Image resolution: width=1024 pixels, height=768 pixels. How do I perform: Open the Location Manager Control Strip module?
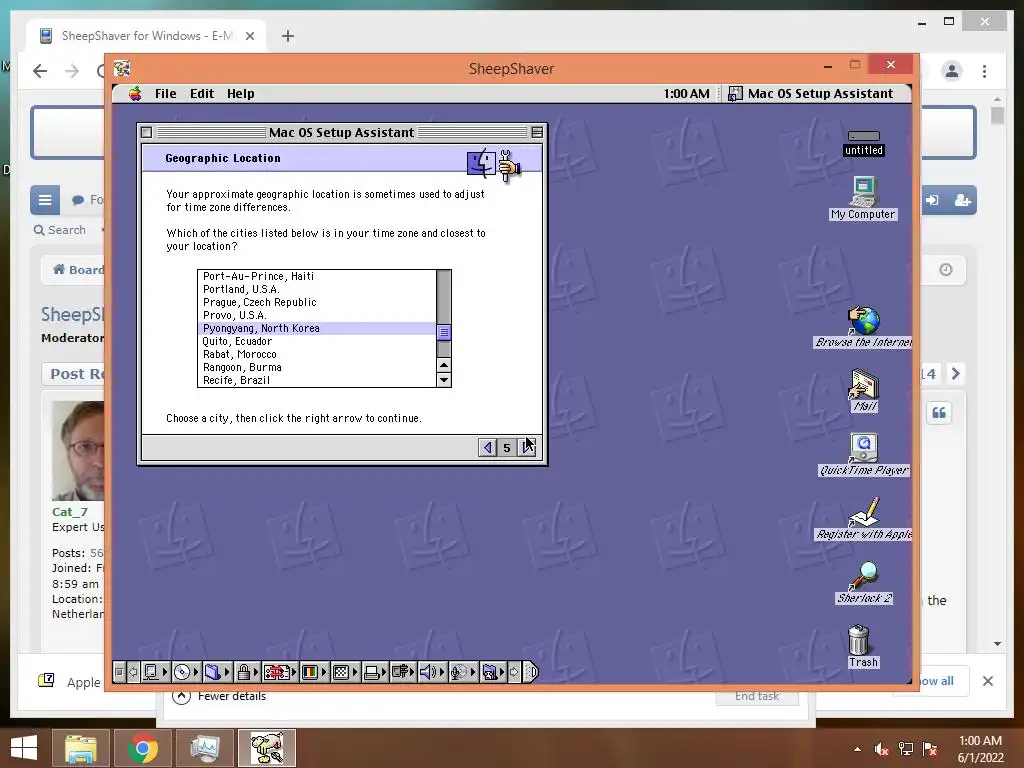tap(280, 672)
